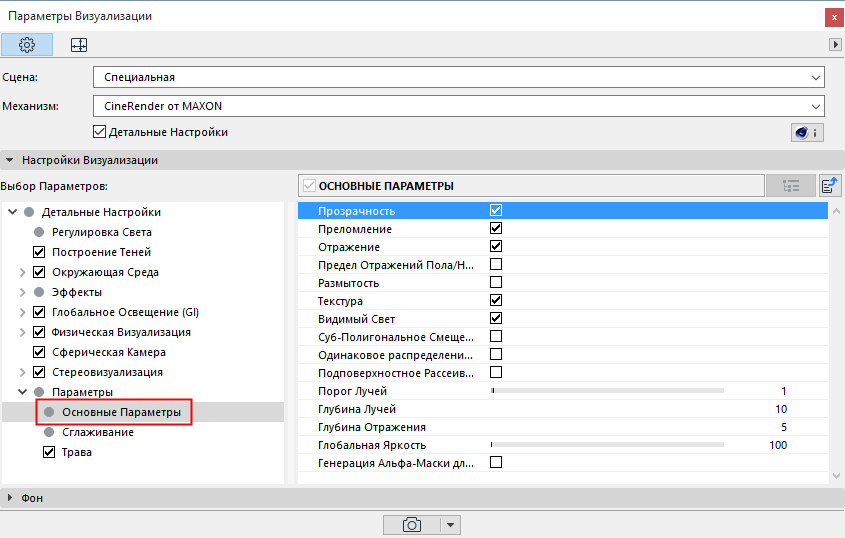Viewport: 845px width, 538px height.
Task: Enable the Размытость checkbox
Action: [496, 282]
